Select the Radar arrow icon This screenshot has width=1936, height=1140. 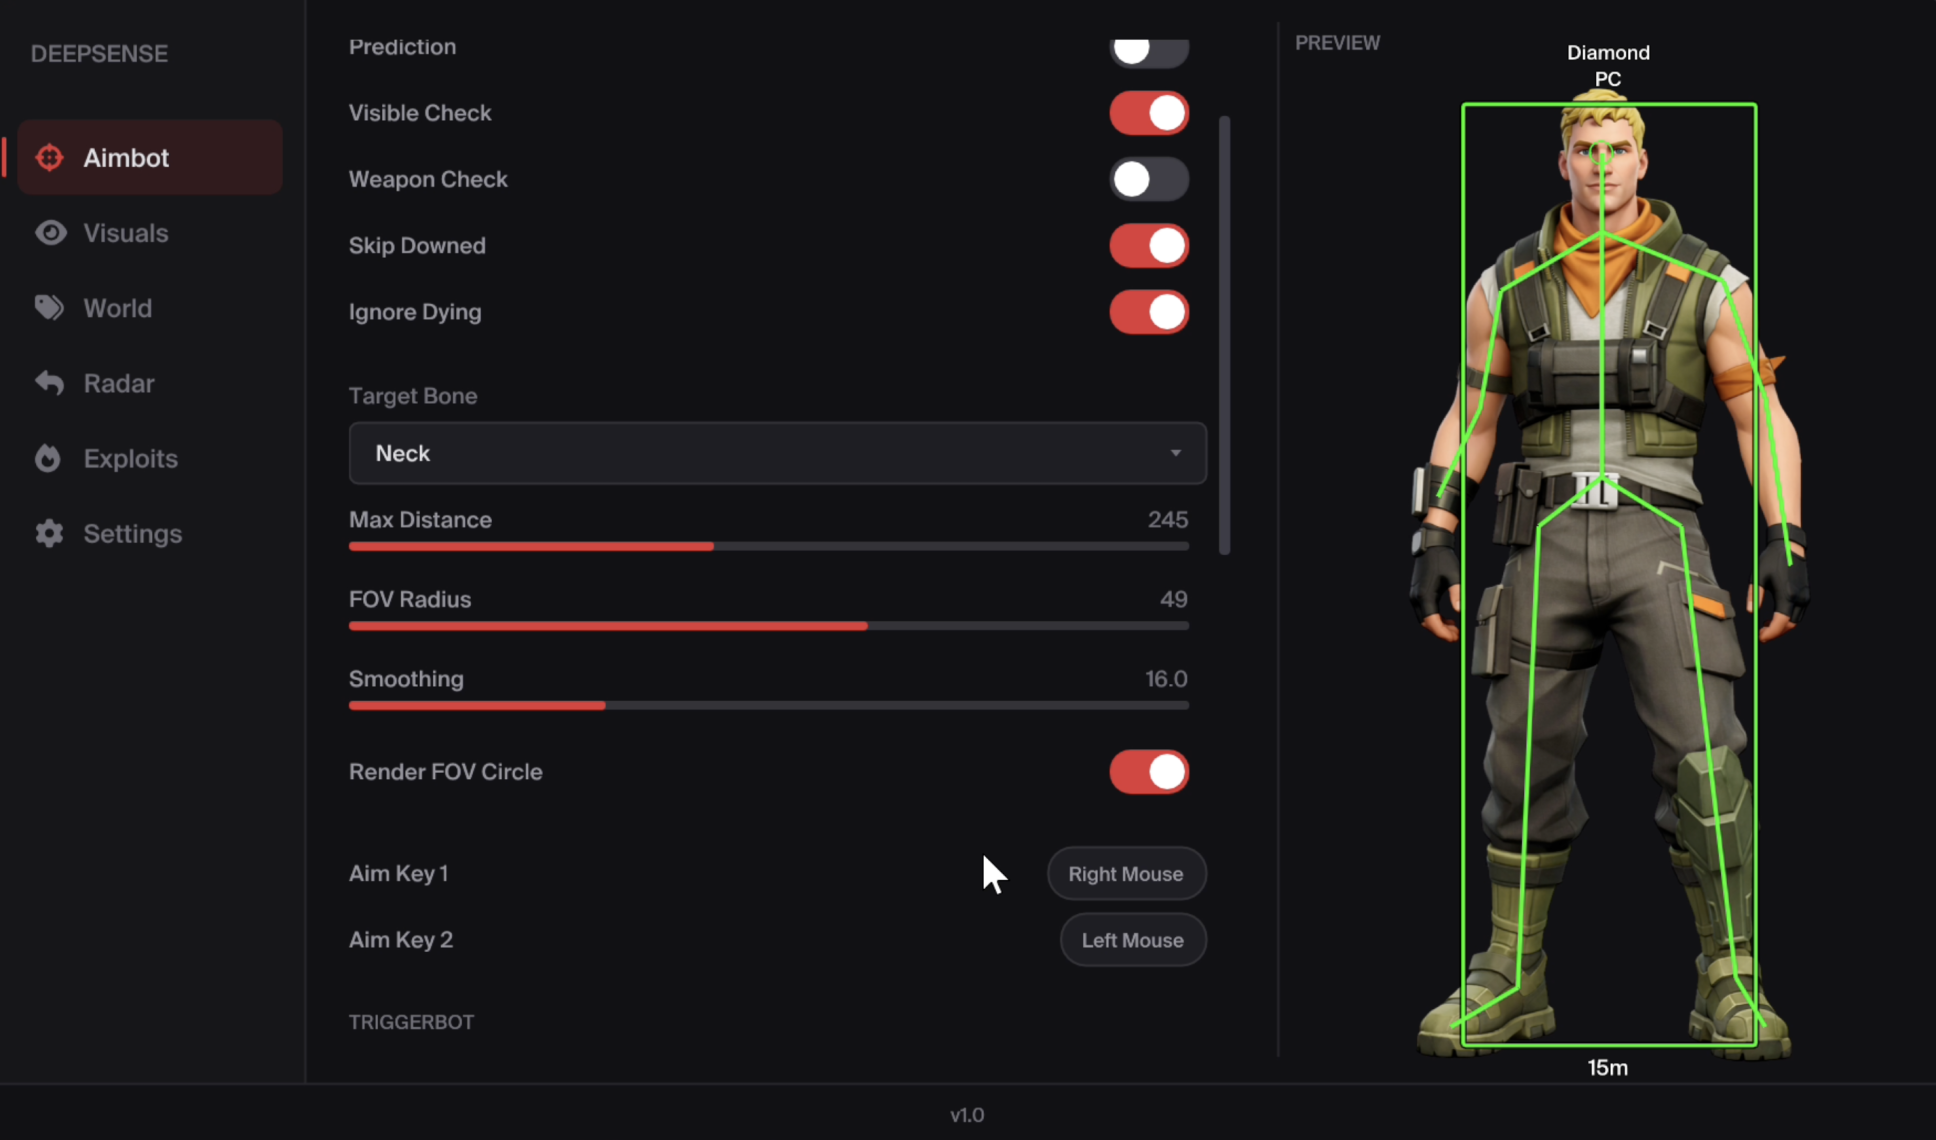[49, 383]
